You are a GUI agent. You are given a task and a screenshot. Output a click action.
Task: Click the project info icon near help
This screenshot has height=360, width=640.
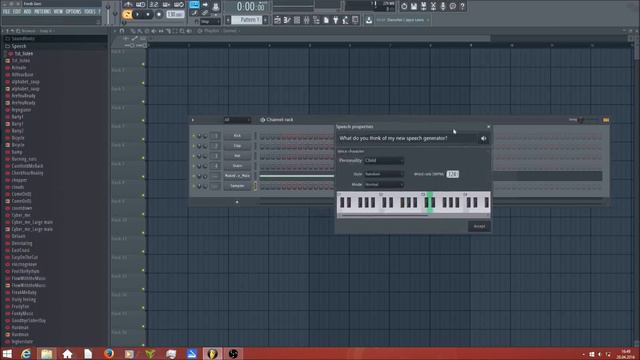pos(453,6)
